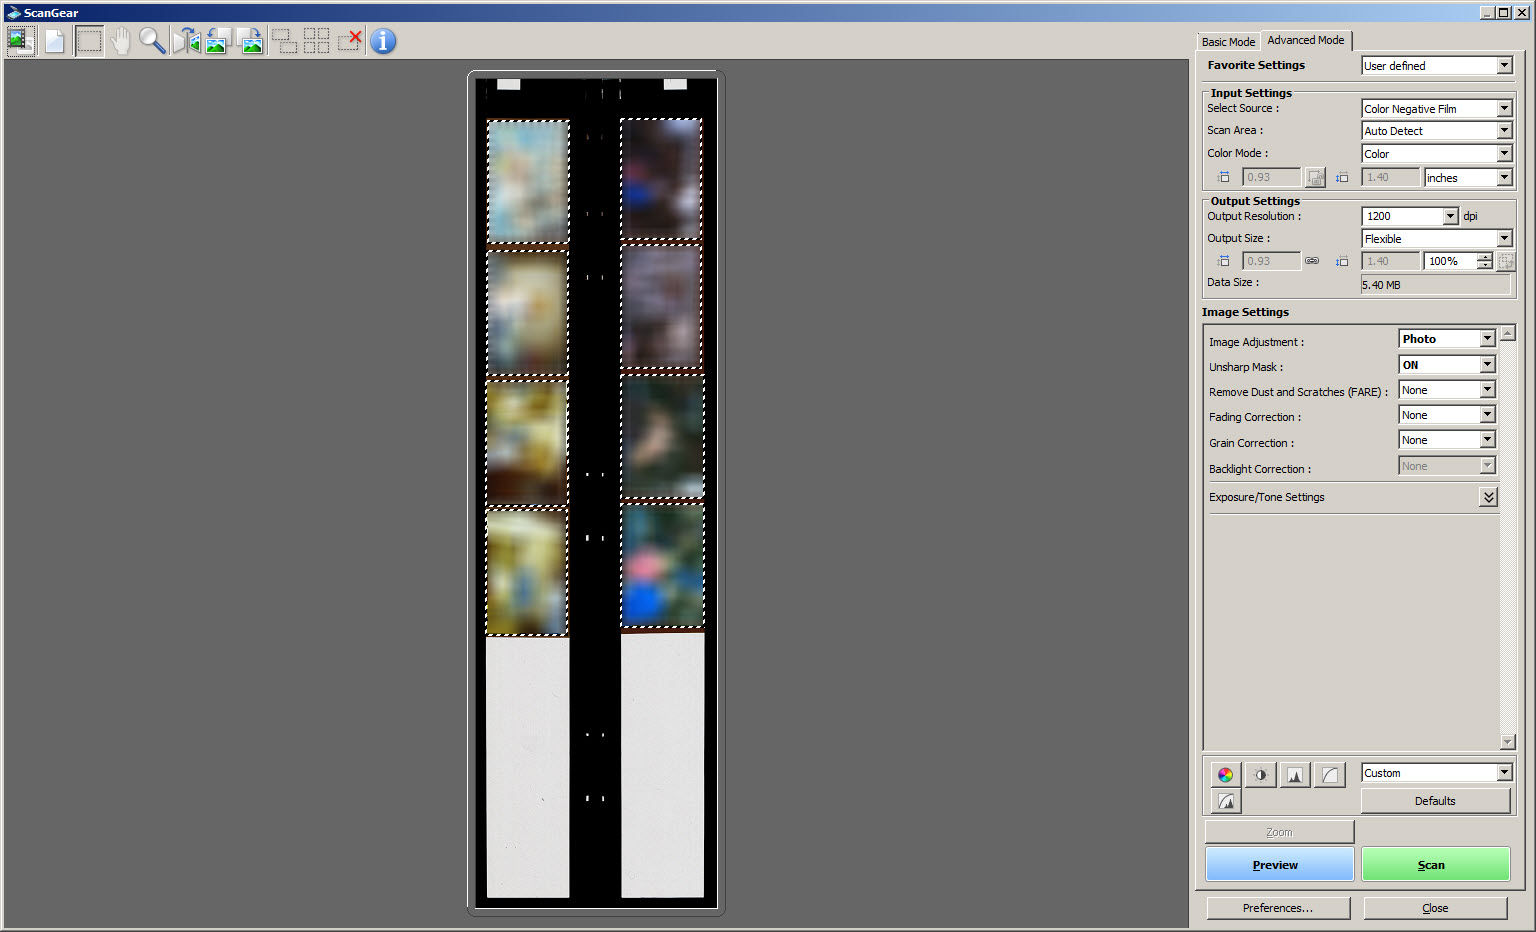The image size is (1536, 932).
Task: Open the Scan Area dropdown
Action: [x=1437, y=131]
